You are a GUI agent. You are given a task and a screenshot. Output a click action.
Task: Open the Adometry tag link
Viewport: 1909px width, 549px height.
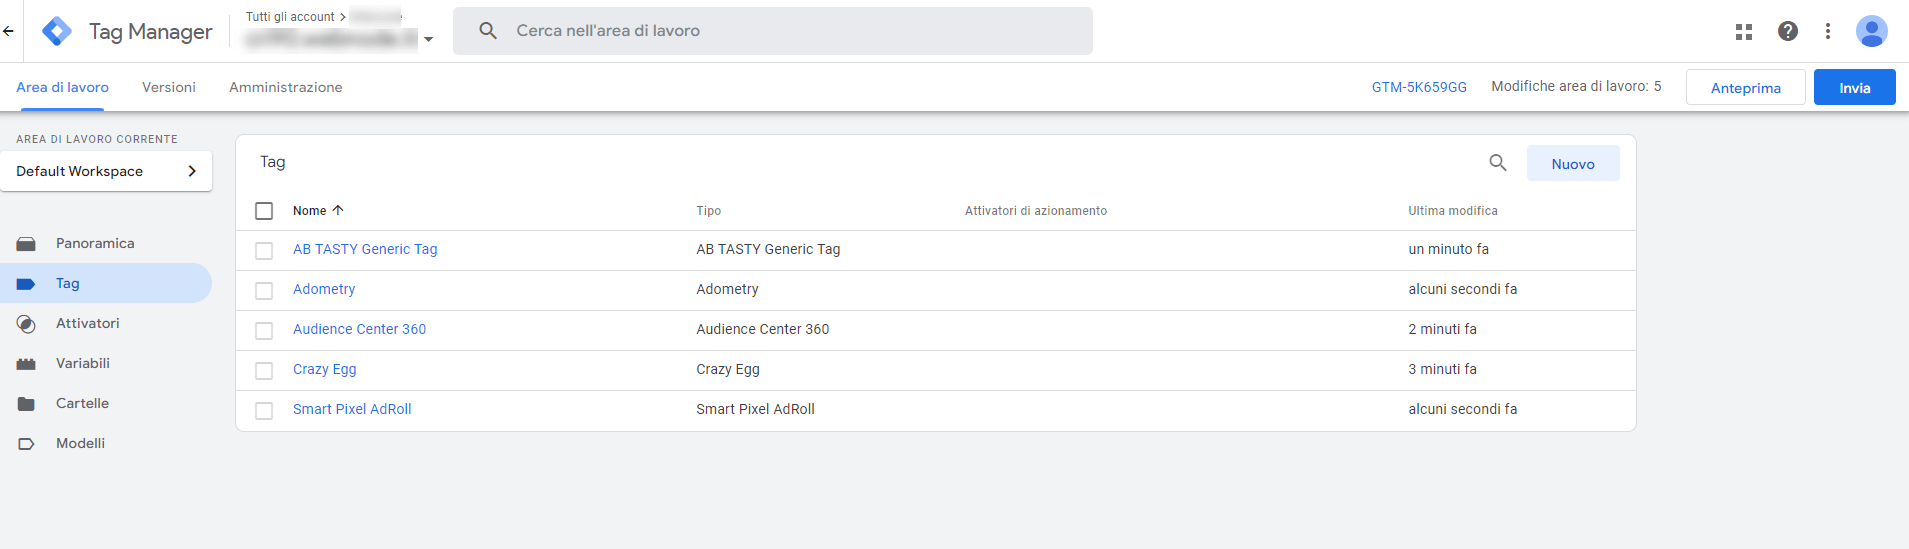point(324,289)
